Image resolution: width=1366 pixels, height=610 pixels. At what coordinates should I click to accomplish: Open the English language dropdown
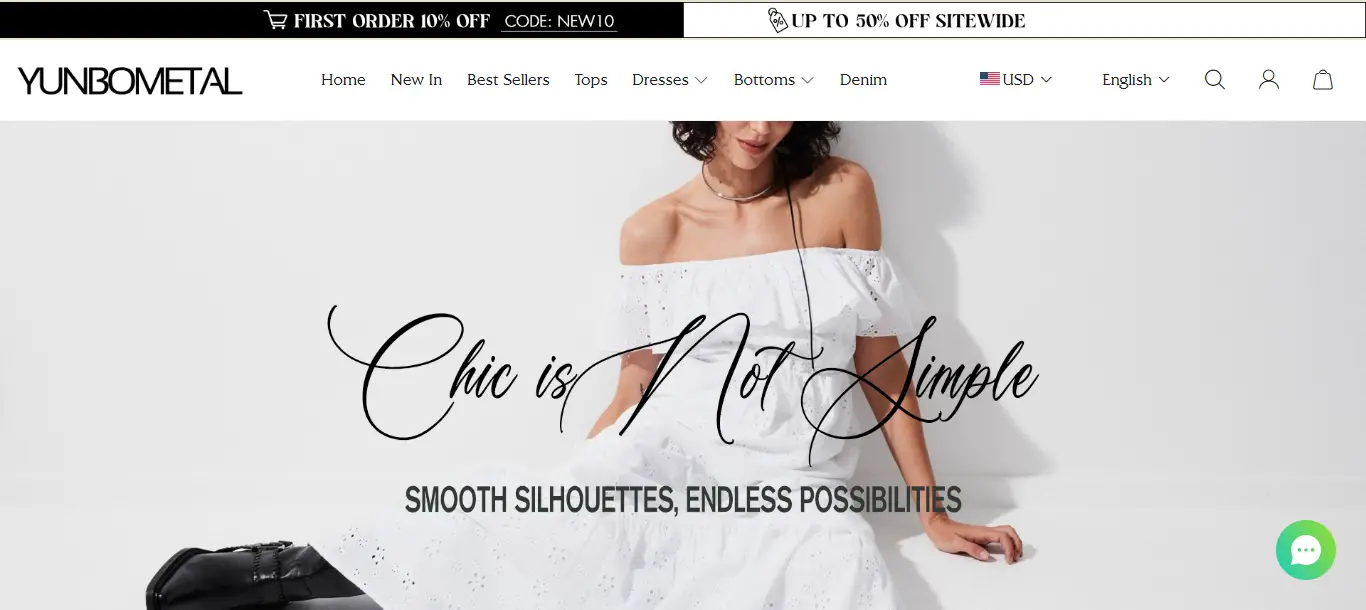click(1136, 80)
